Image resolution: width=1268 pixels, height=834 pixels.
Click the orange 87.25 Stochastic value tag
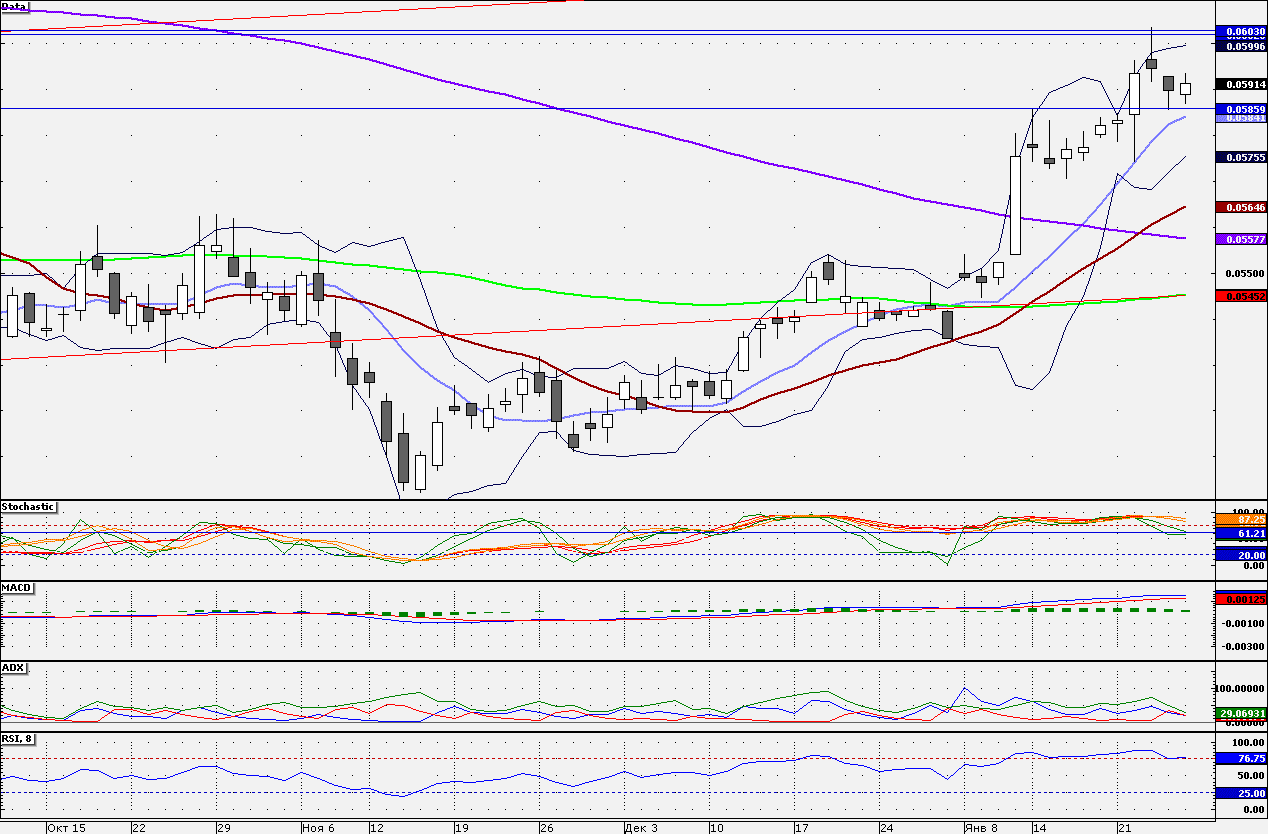pyautogui.click(x=1240, y=520)
